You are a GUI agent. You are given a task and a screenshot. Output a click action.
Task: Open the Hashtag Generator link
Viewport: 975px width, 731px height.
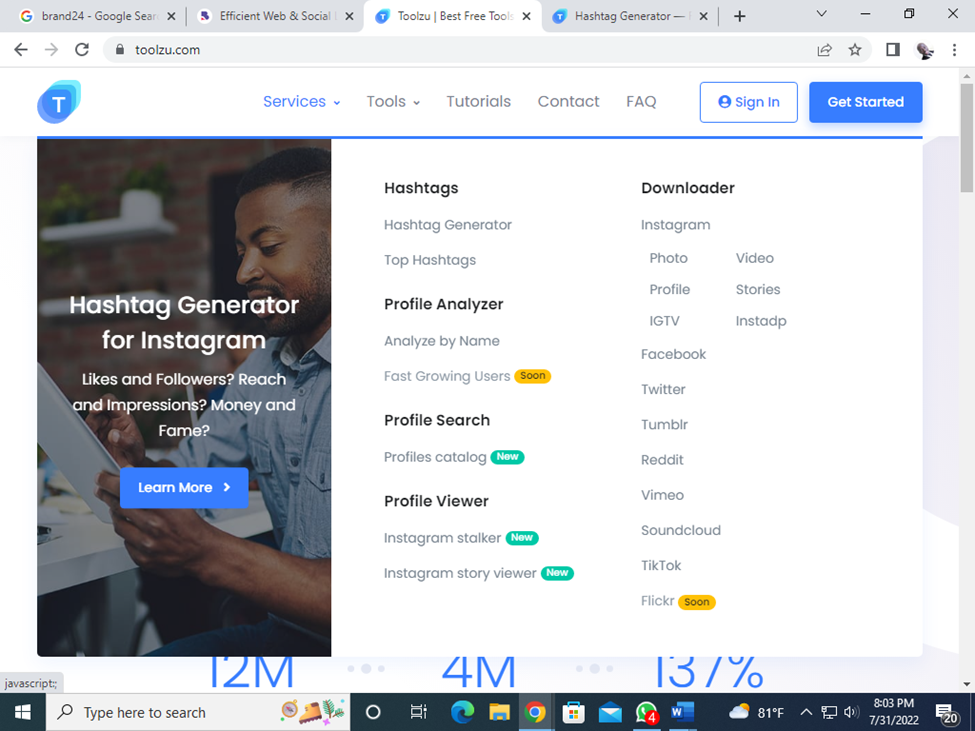pos(448,225)
